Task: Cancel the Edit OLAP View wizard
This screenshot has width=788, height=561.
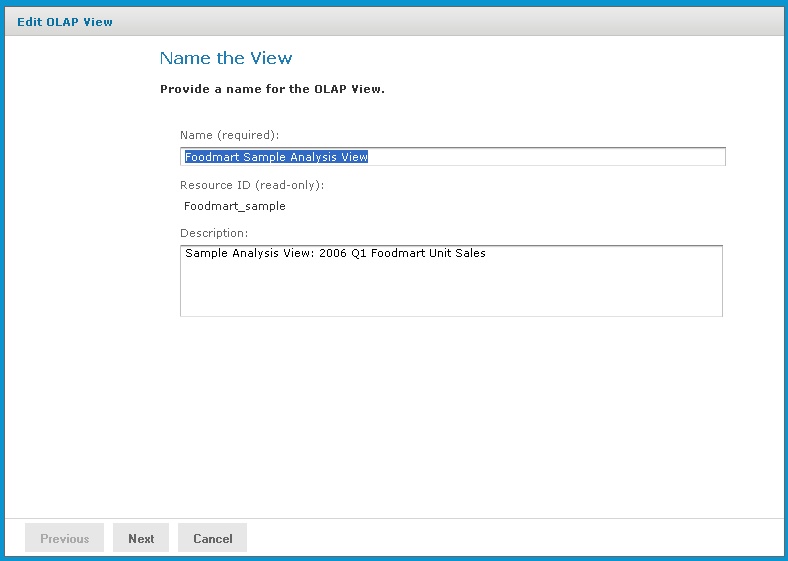Action: 213,538
